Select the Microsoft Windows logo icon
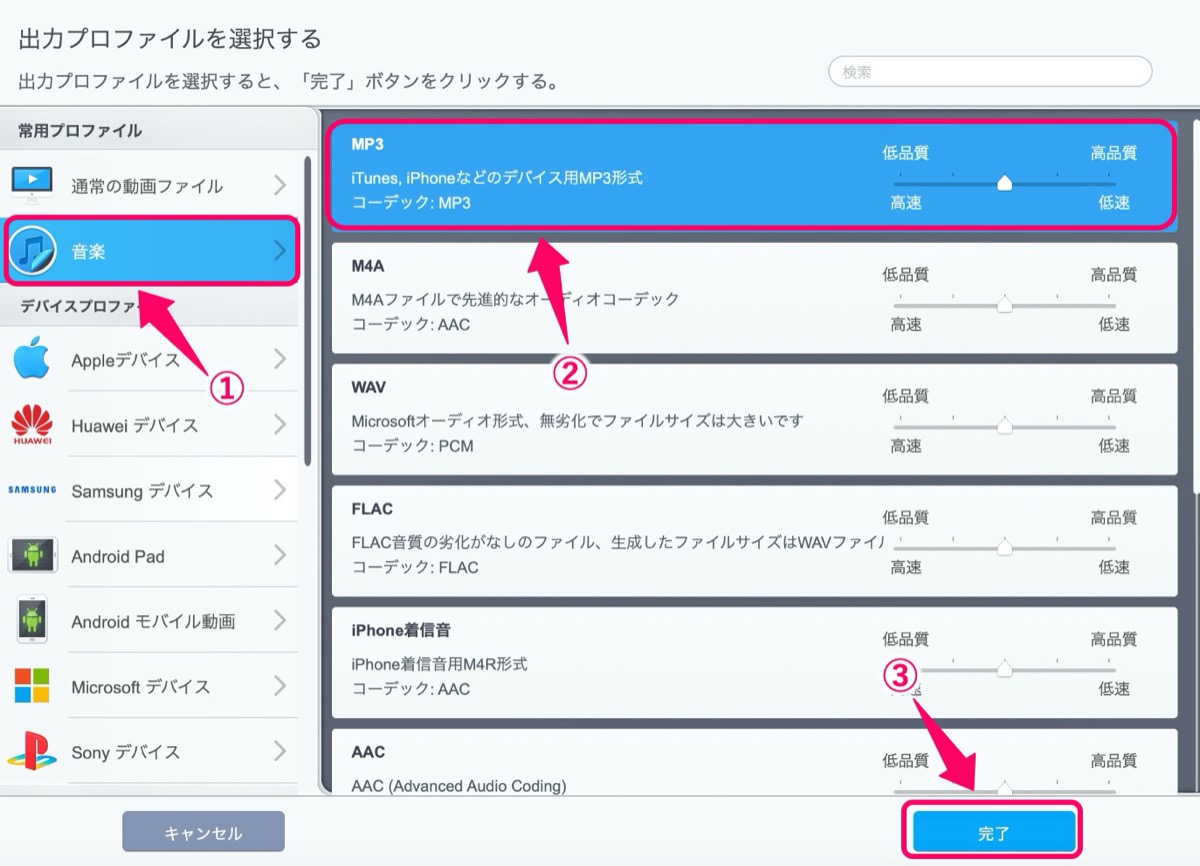This screenshot has height=866, width=1200. (x=32, y=686)
